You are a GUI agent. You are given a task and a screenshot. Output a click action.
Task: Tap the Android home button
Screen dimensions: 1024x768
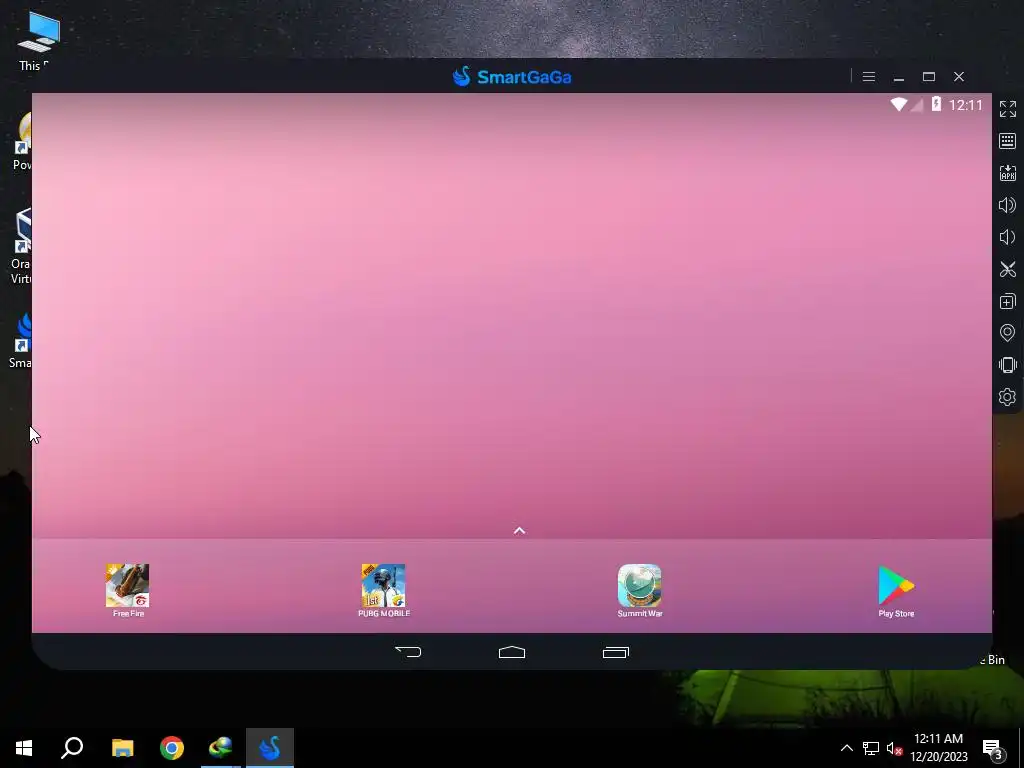click(x=512, y=652)
